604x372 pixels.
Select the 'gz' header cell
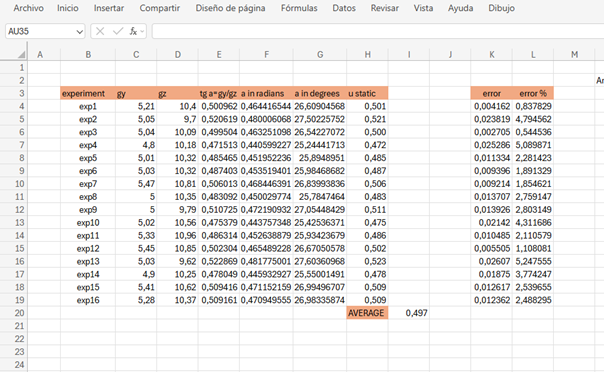178,94
